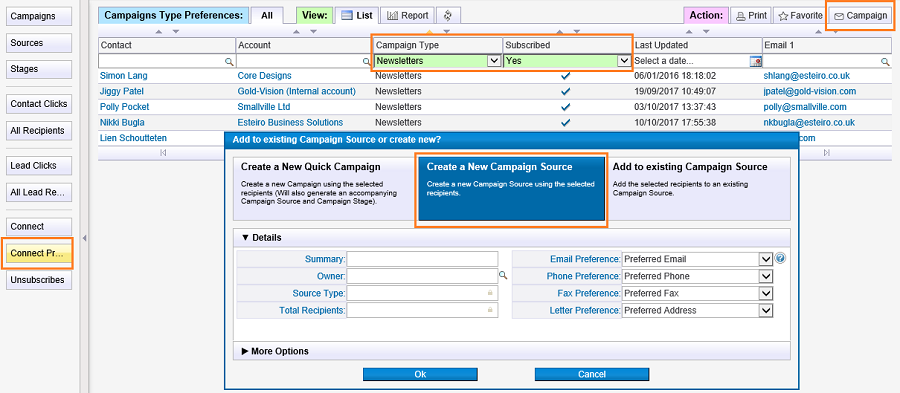Click the refresh icon next to Report
Viewport: 900px width, 393px height.
pos(448,15)
